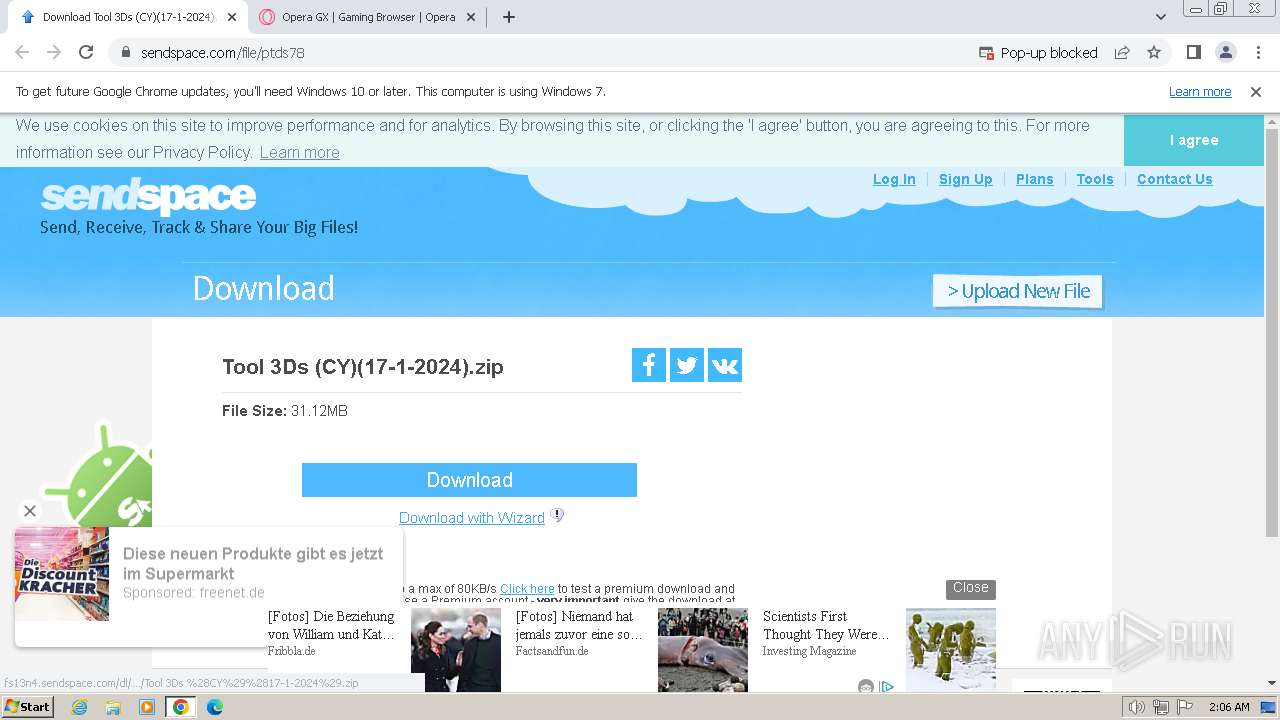
Task: Reload the sendspace page
Action: point(86,52)
